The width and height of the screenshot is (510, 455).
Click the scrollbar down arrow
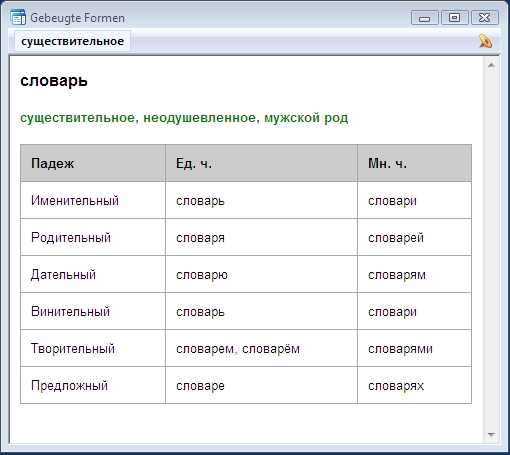(x=491, y=435)
